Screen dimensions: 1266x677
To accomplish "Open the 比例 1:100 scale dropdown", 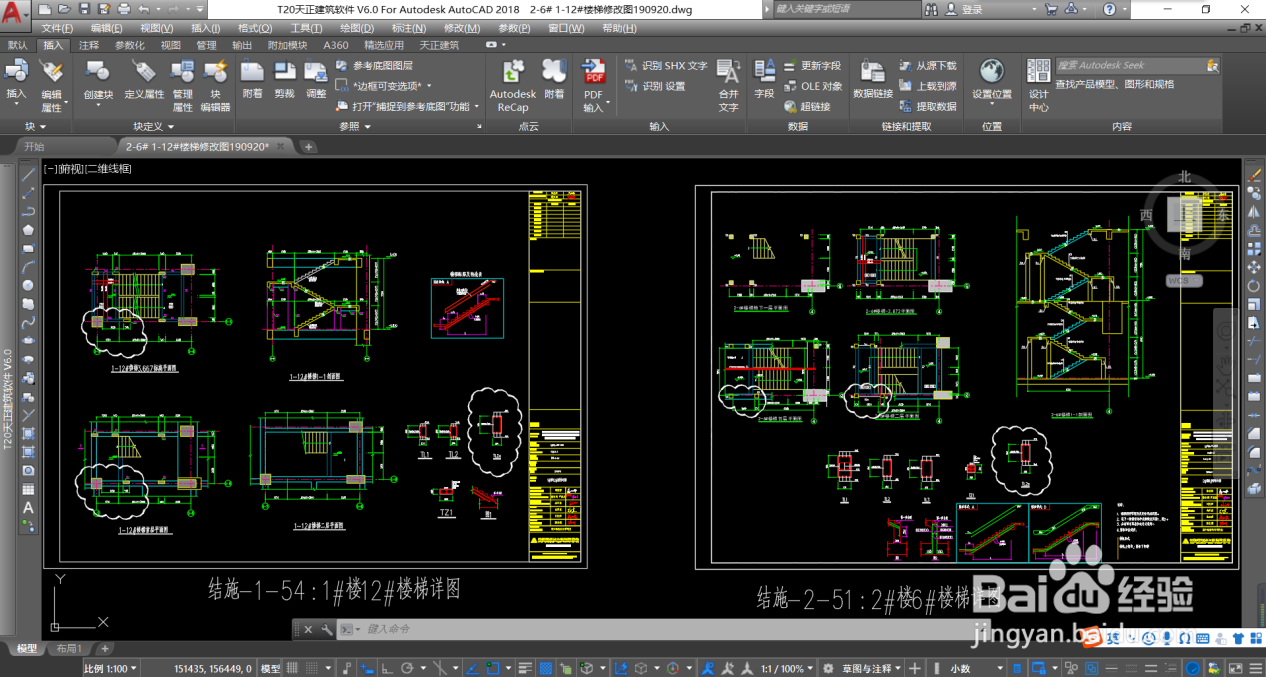I will (112, 668).
